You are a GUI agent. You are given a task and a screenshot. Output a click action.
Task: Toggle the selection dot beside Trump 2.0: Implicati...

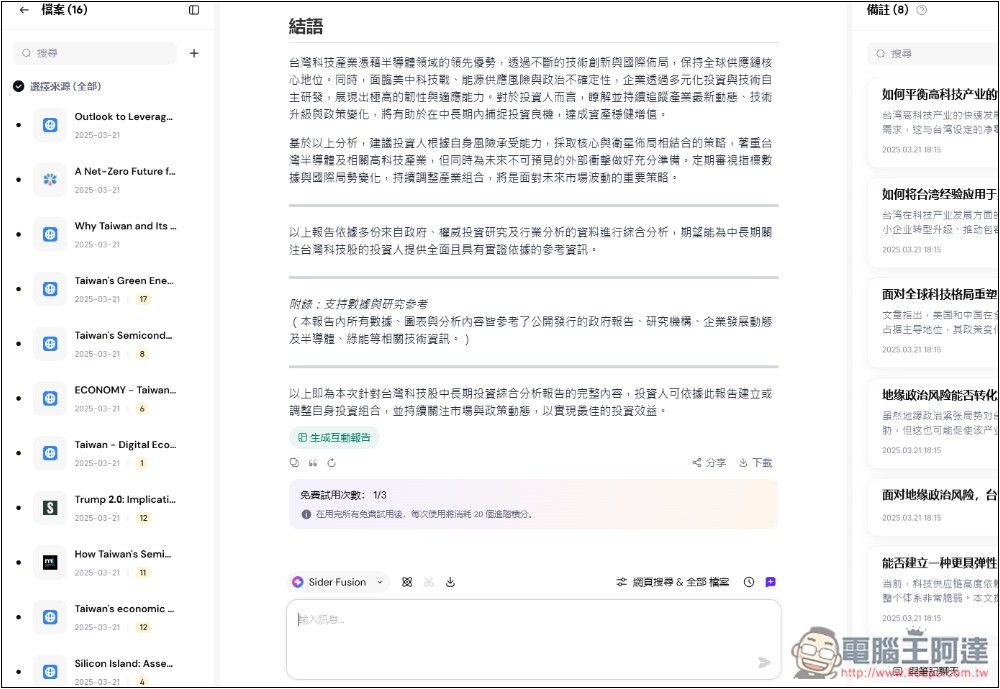pyautogui.click(x=18, y=508)
